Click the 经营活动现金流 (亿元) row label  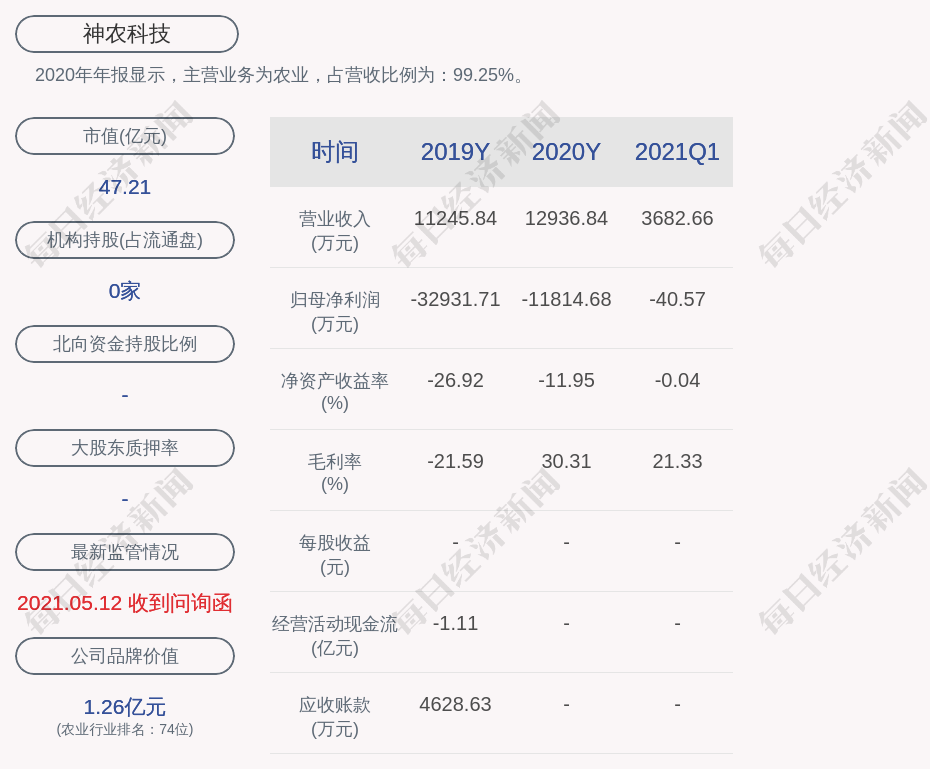(335, 636)
